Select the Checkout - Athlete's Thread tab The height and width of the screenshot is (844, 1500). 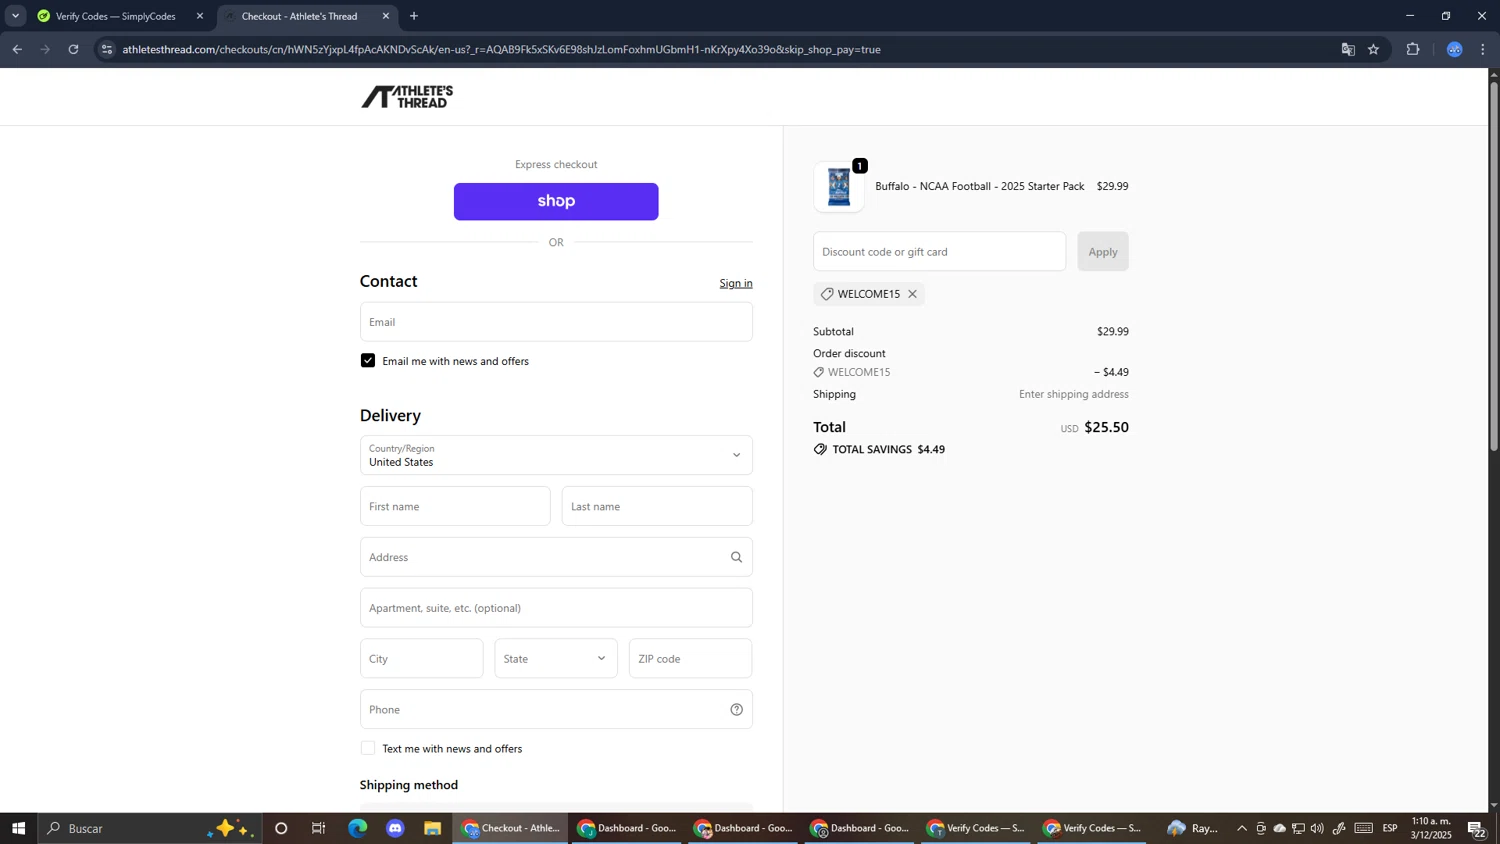pos(307,16)
